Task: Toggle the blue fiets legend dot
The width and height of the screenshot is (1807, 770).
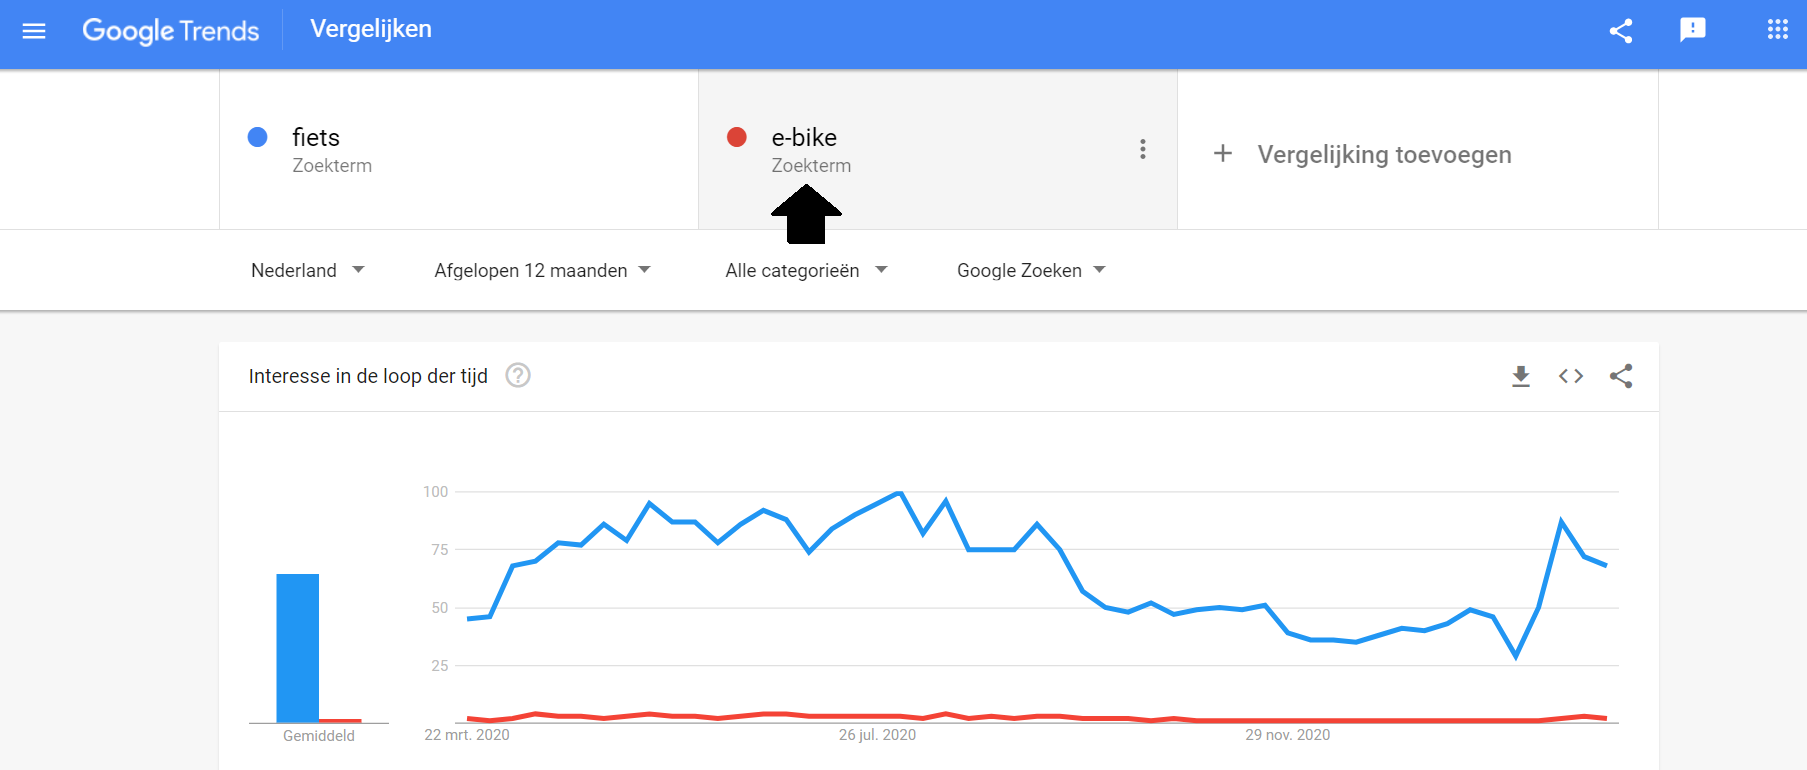Action: (x=258, y=137)
